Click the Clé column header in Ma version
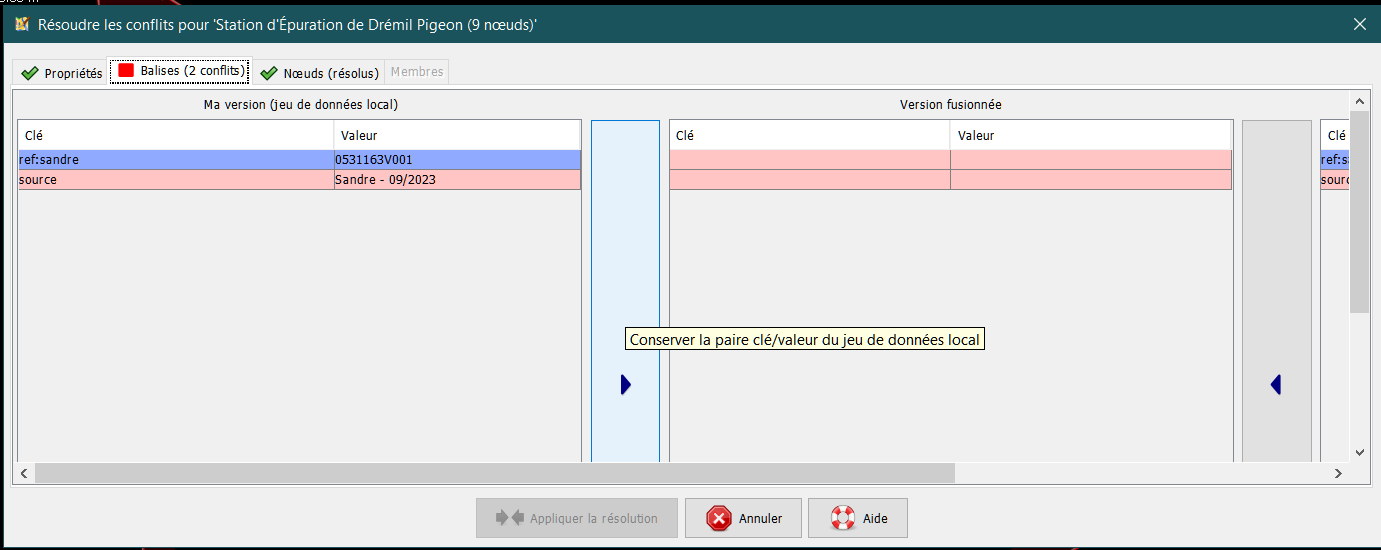 [x=175, y=135]
